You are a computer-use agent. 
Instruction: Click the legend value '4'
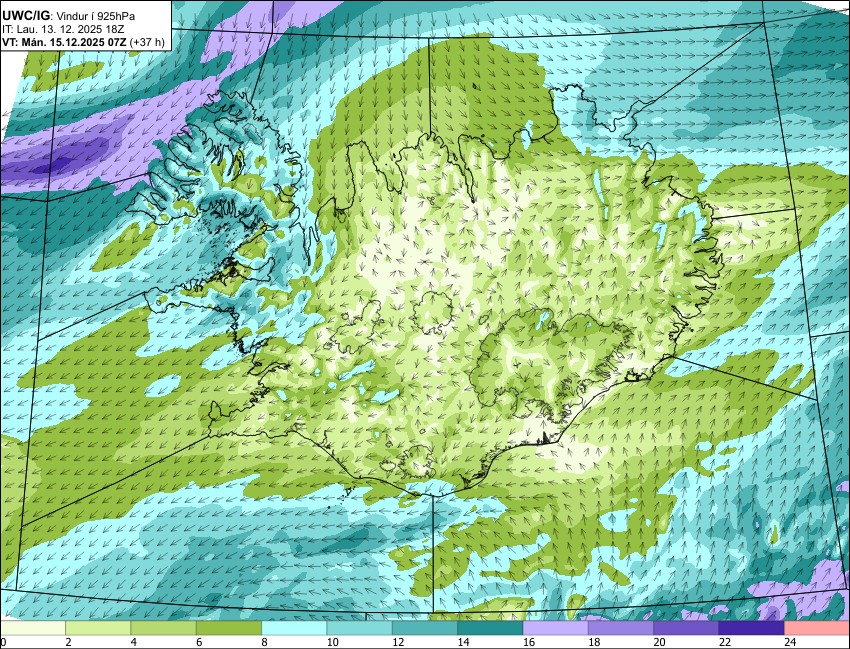point(133,642)
